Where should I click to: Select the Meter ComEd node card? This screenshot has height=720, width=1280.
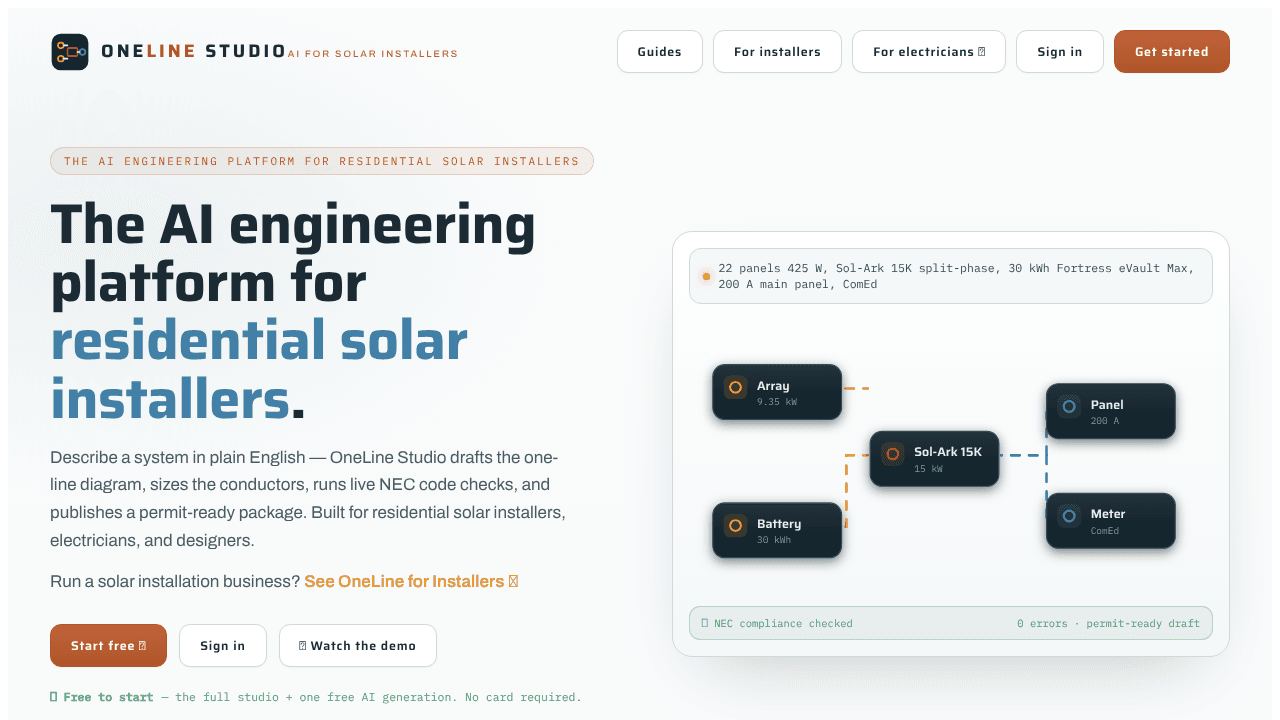[1111, 521]
